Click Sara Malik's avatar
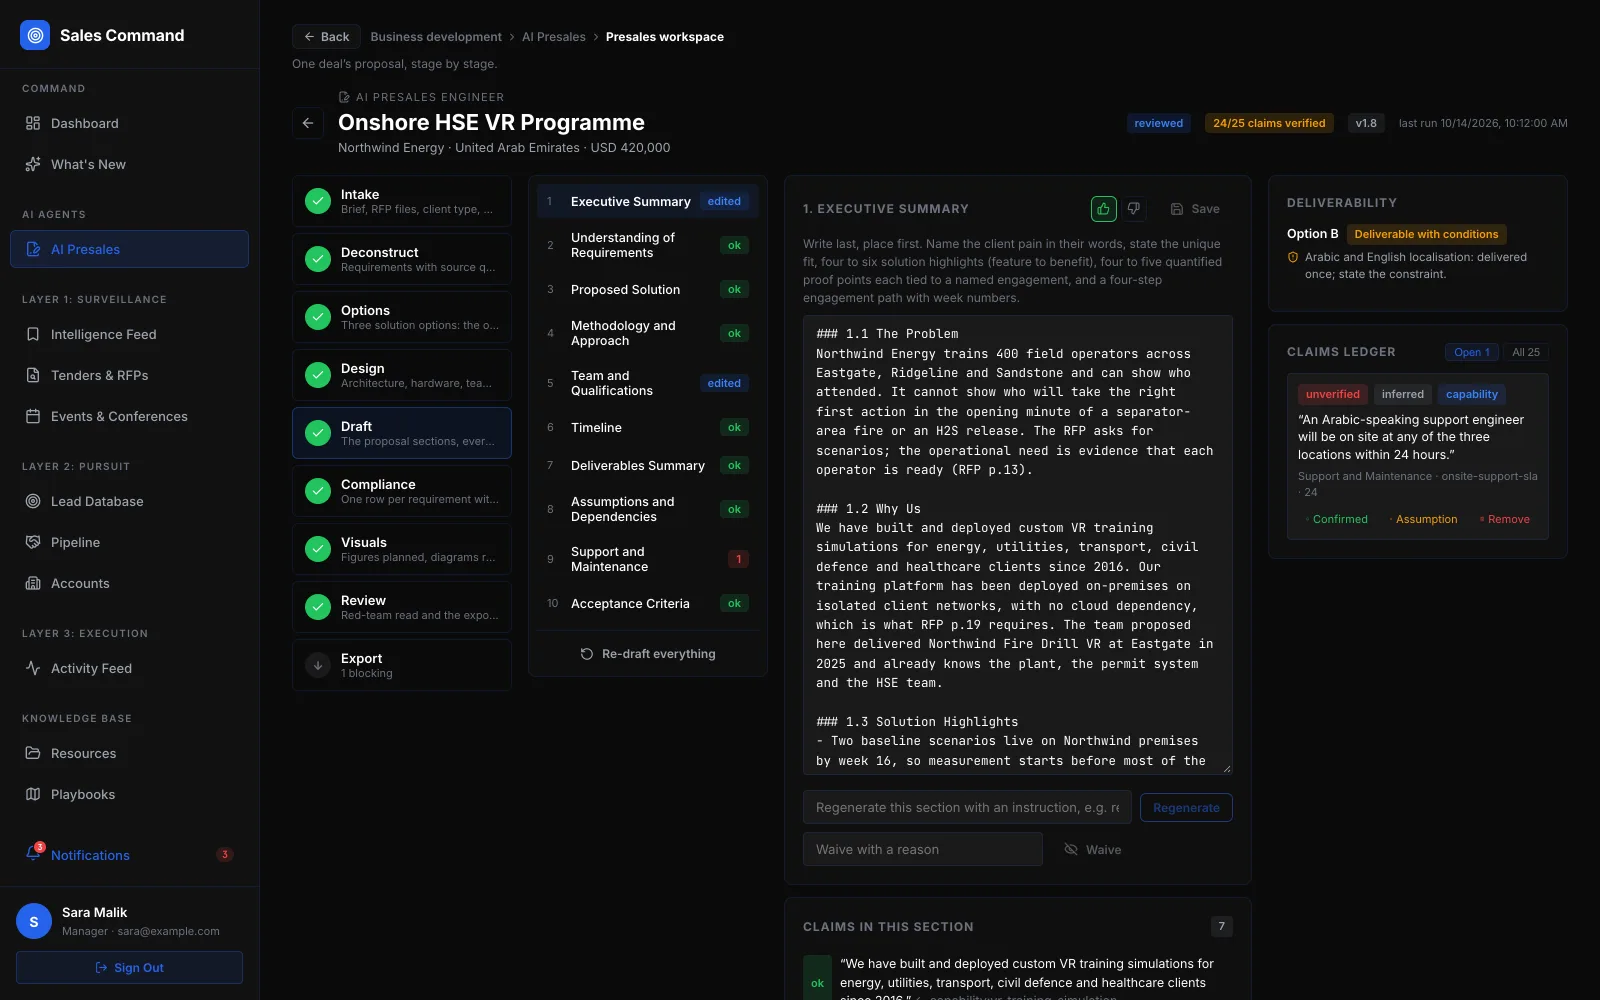Viewport: 1600px width, 1000px height. (x=34, y=921)
